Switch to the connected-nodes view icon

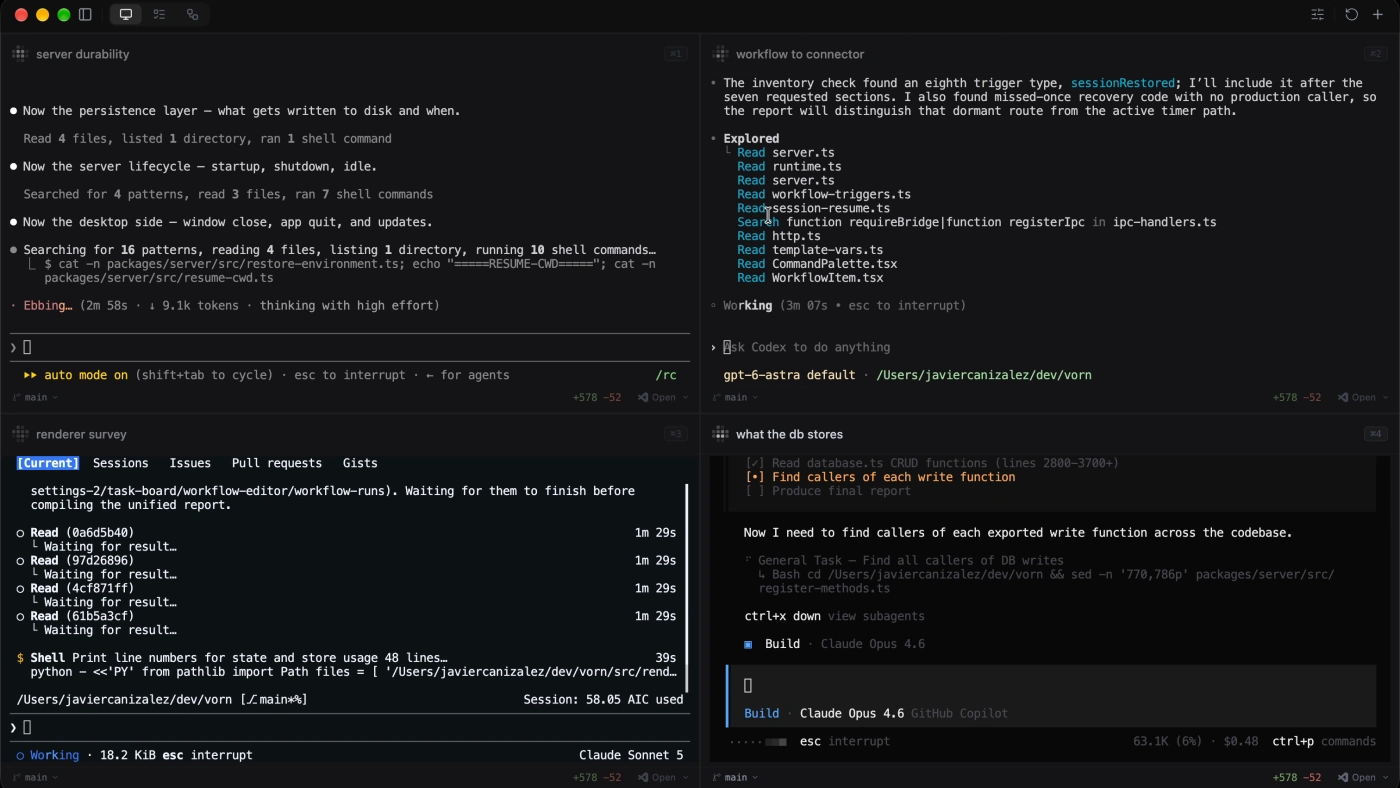click(192, 14)
